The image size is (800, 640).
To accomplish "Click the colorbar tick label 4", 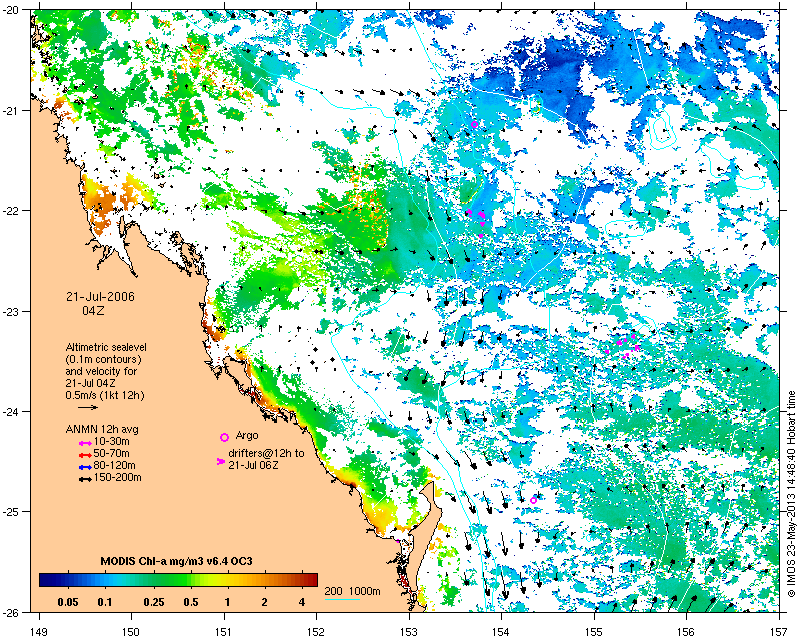I will [x=302, y=602].
